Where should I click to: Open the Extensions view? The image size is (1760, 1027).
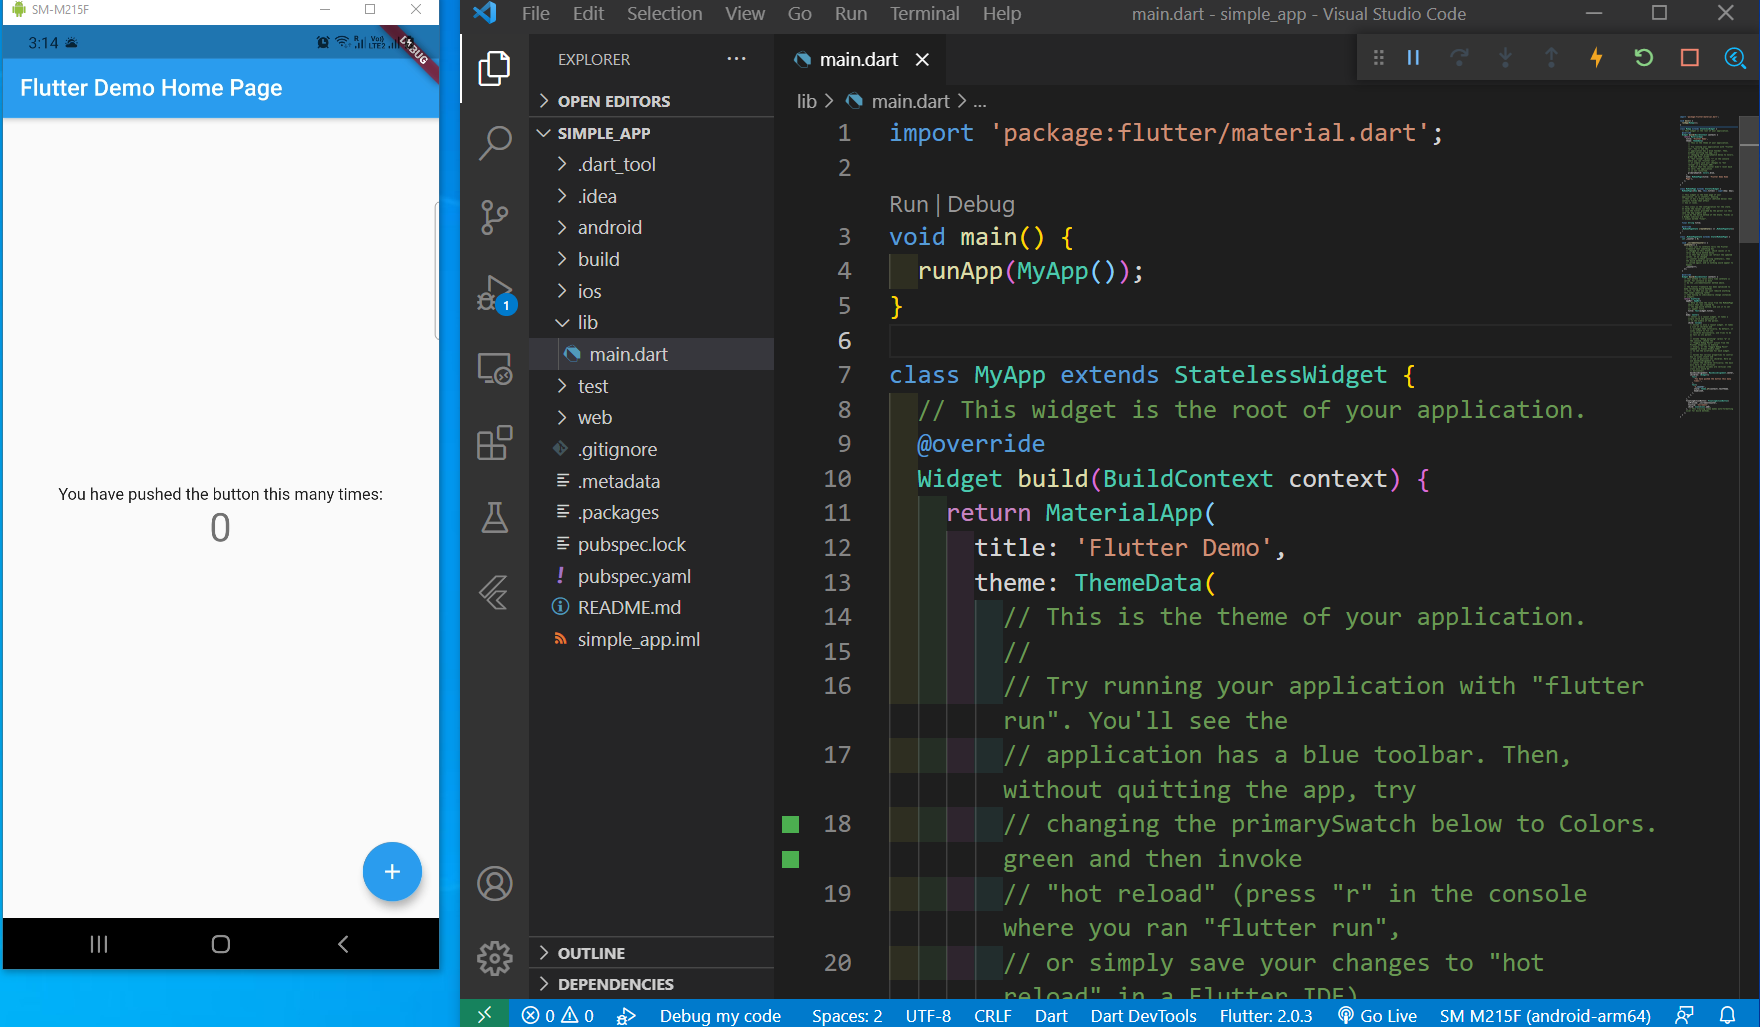click(494, 443)
